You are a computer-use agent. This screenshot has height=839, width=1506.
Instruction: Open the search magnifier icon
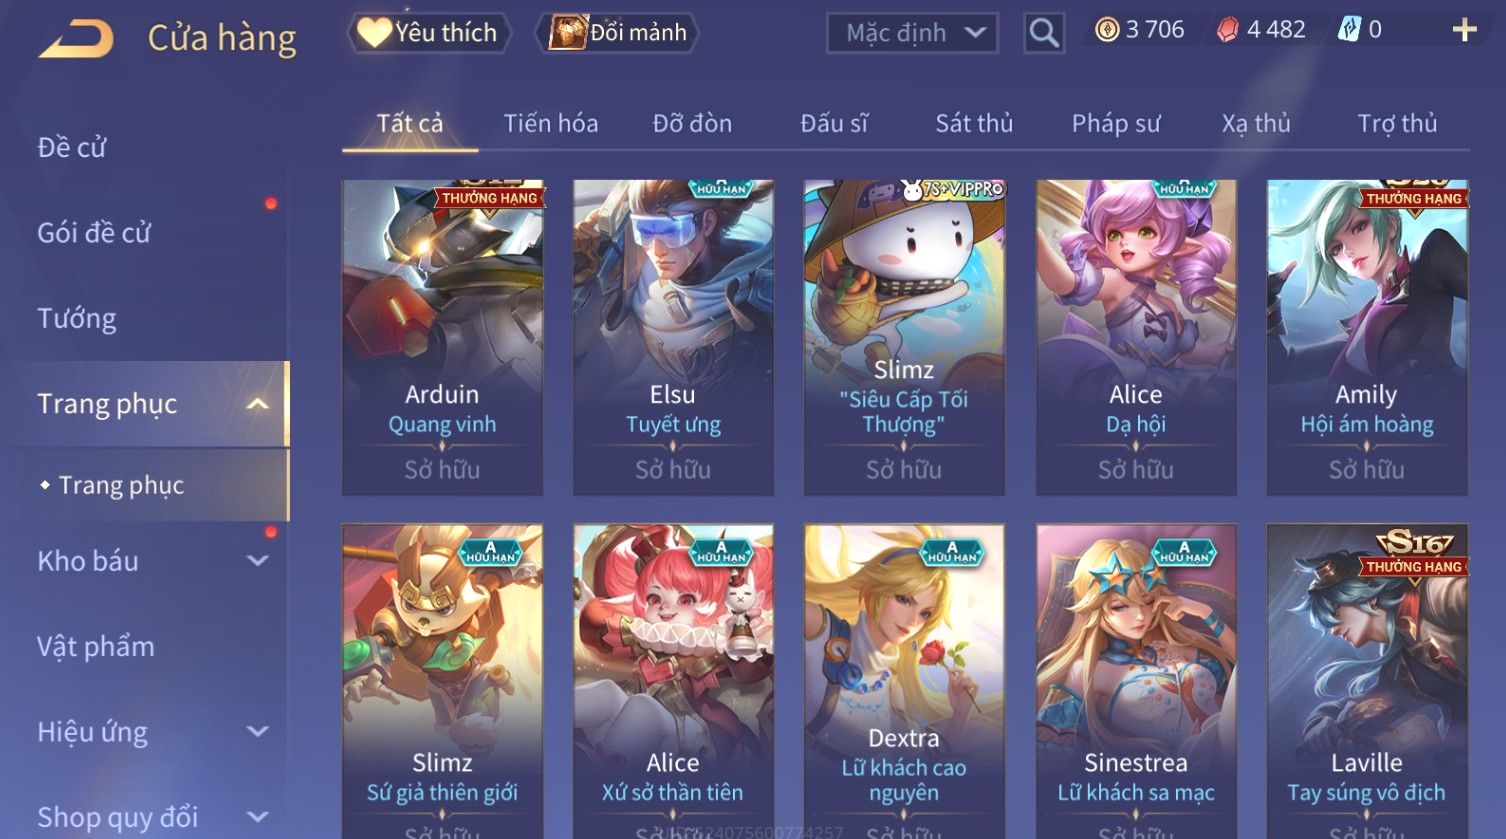[x=1044, y=33]
